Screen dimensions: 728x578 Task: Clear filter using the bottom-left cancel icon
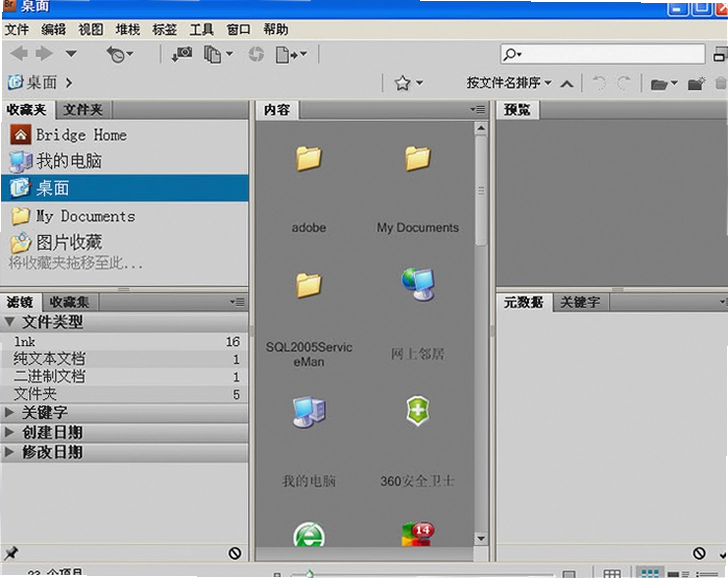[x=234, y=553]
